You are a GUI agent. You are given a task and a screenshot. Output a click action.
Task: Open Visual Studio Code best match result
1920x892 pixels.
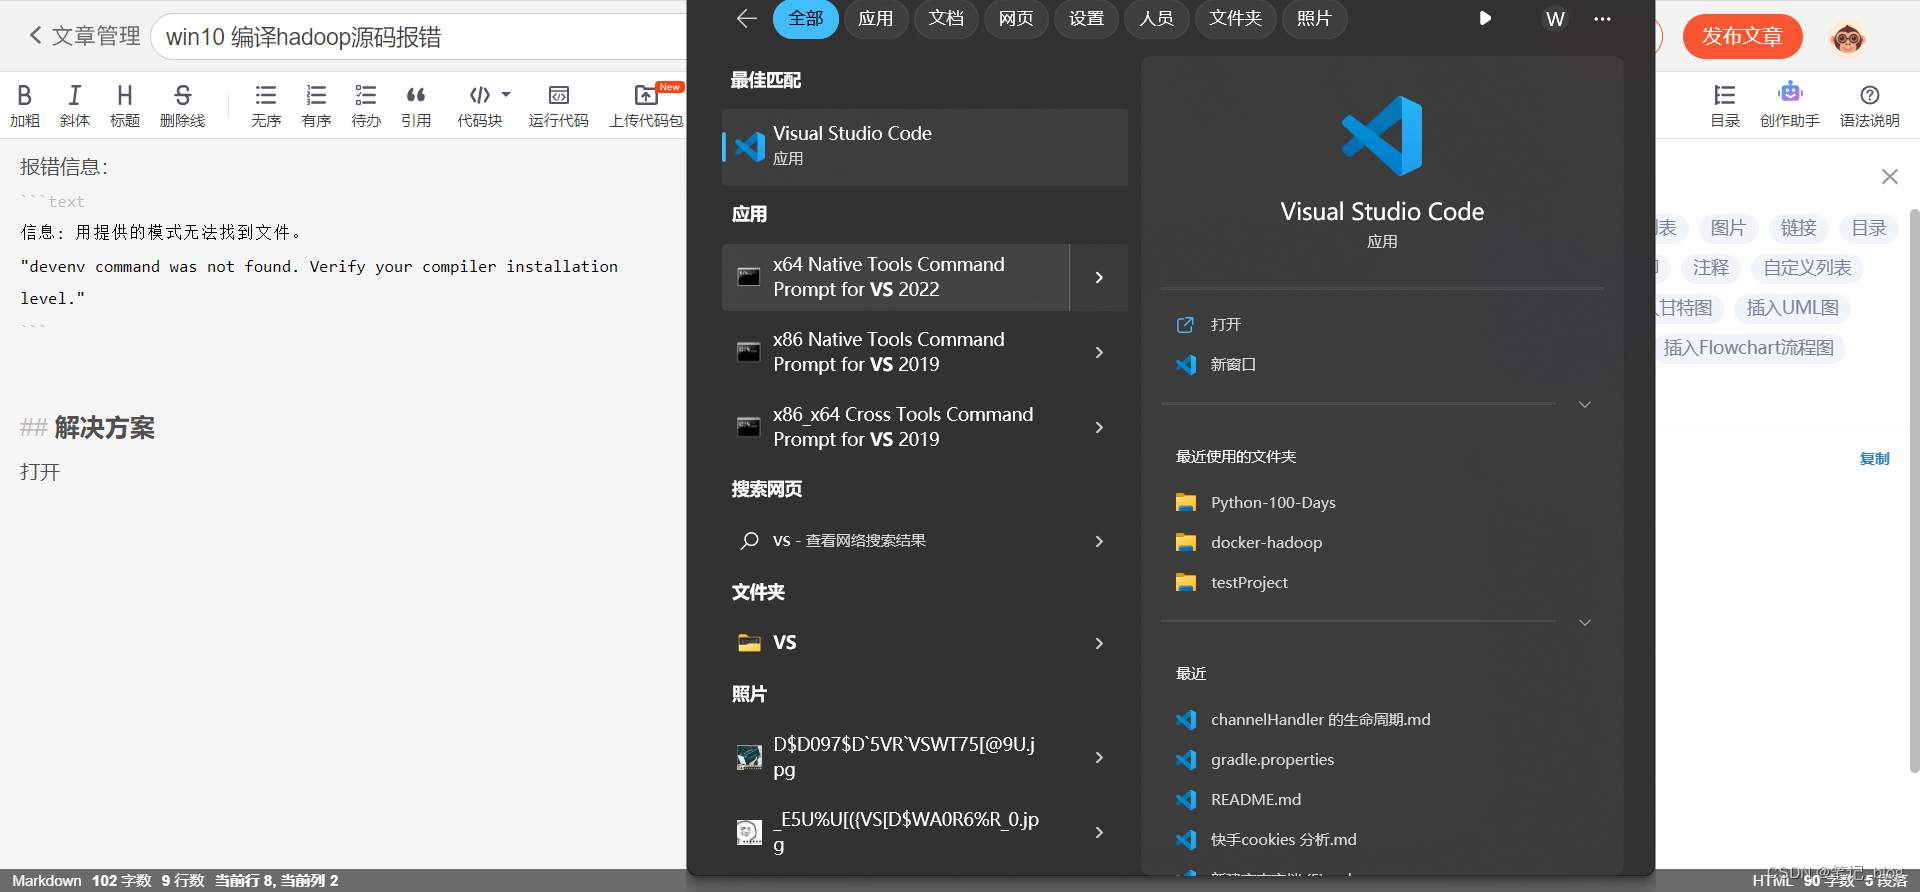(925, 147)
